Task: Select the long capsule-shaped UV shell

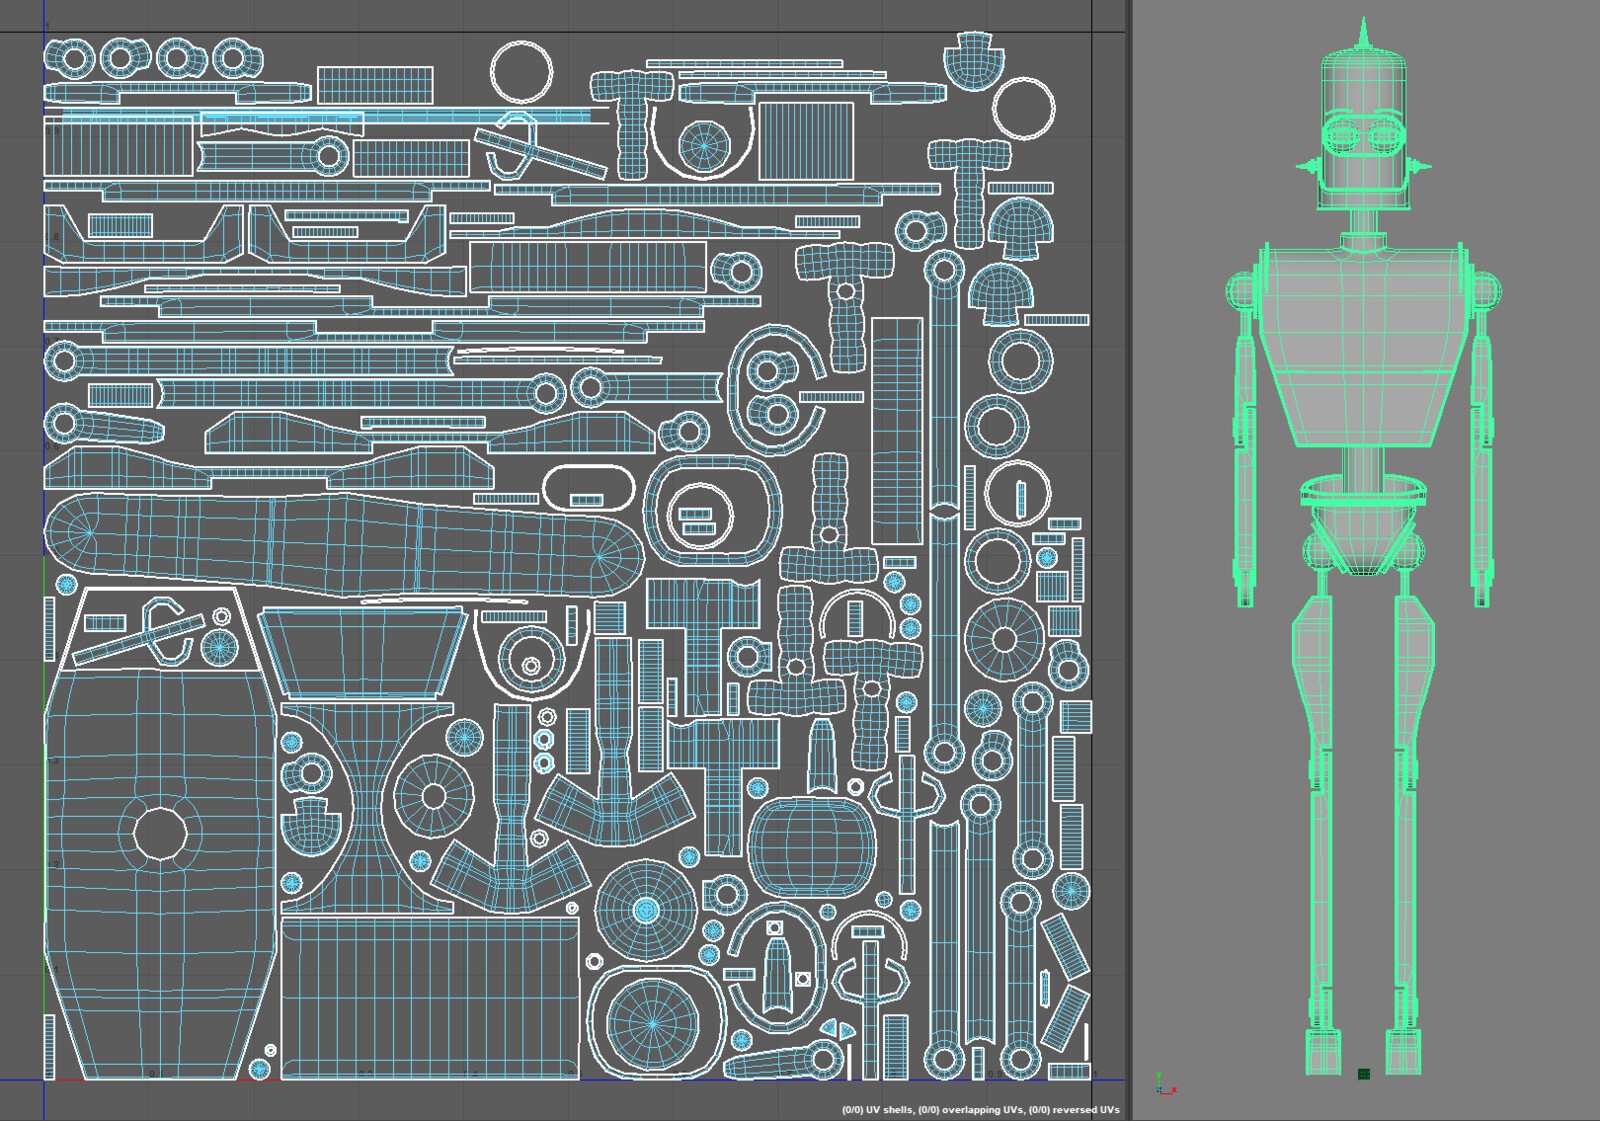Action: tap(343, 543)
